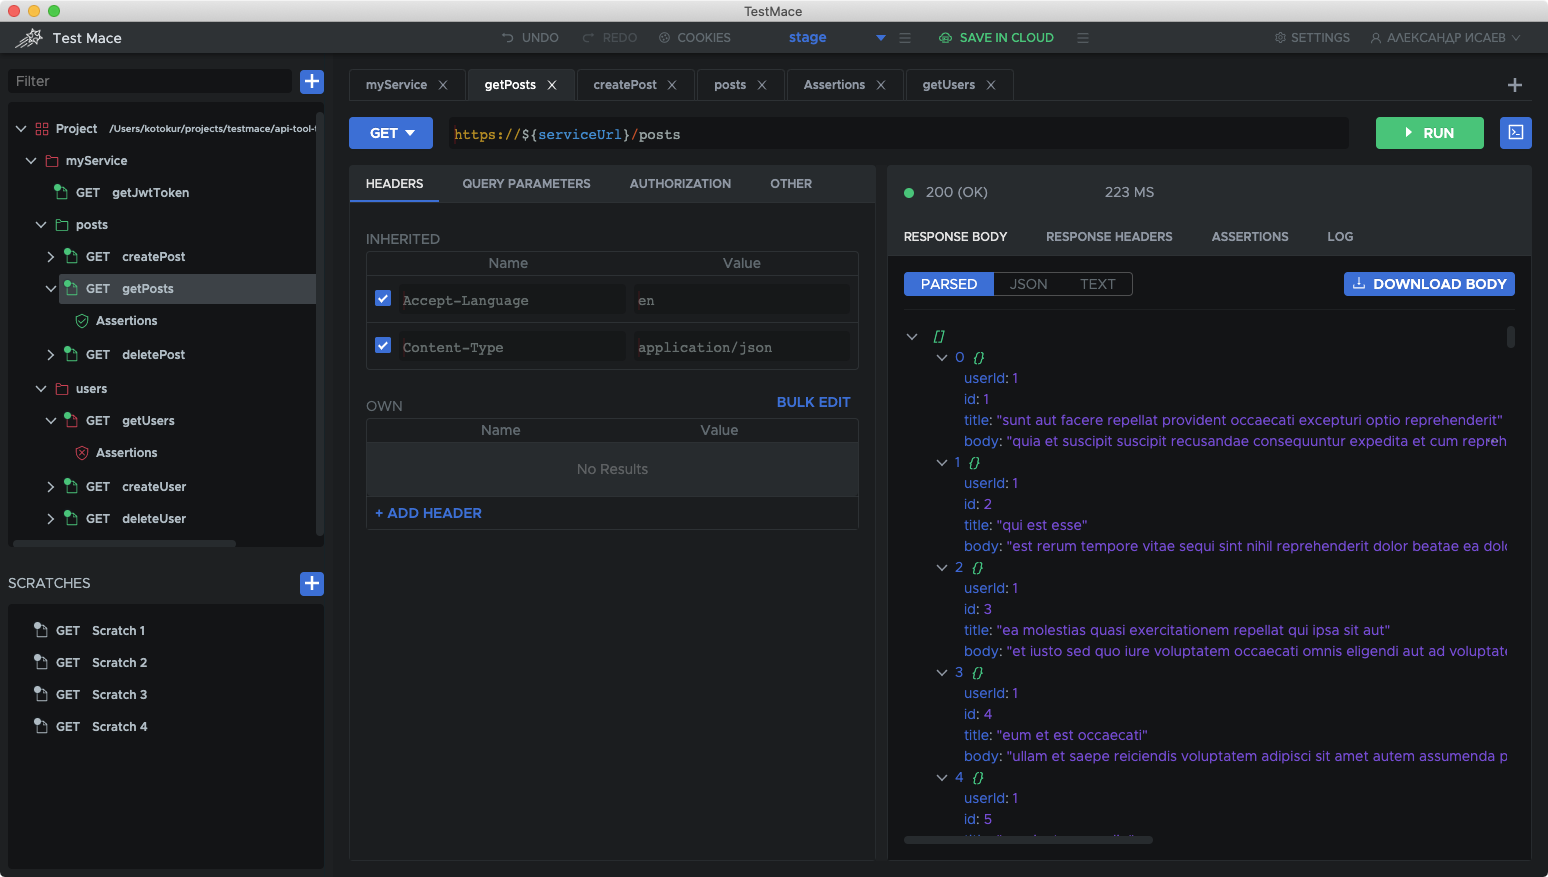
Task: Open the console panel icon next to RUN
Action: [1515, 133]
